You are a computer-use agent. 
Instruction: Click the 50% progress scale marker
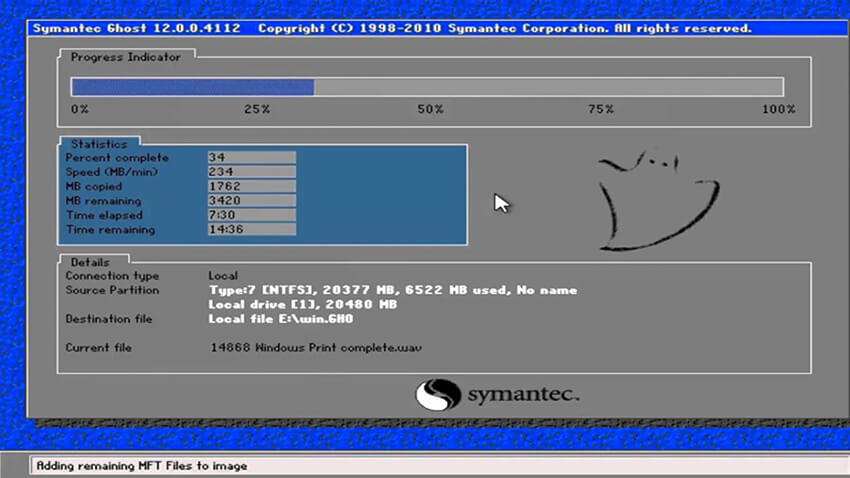pyautogui.click(x=430, y=108)
